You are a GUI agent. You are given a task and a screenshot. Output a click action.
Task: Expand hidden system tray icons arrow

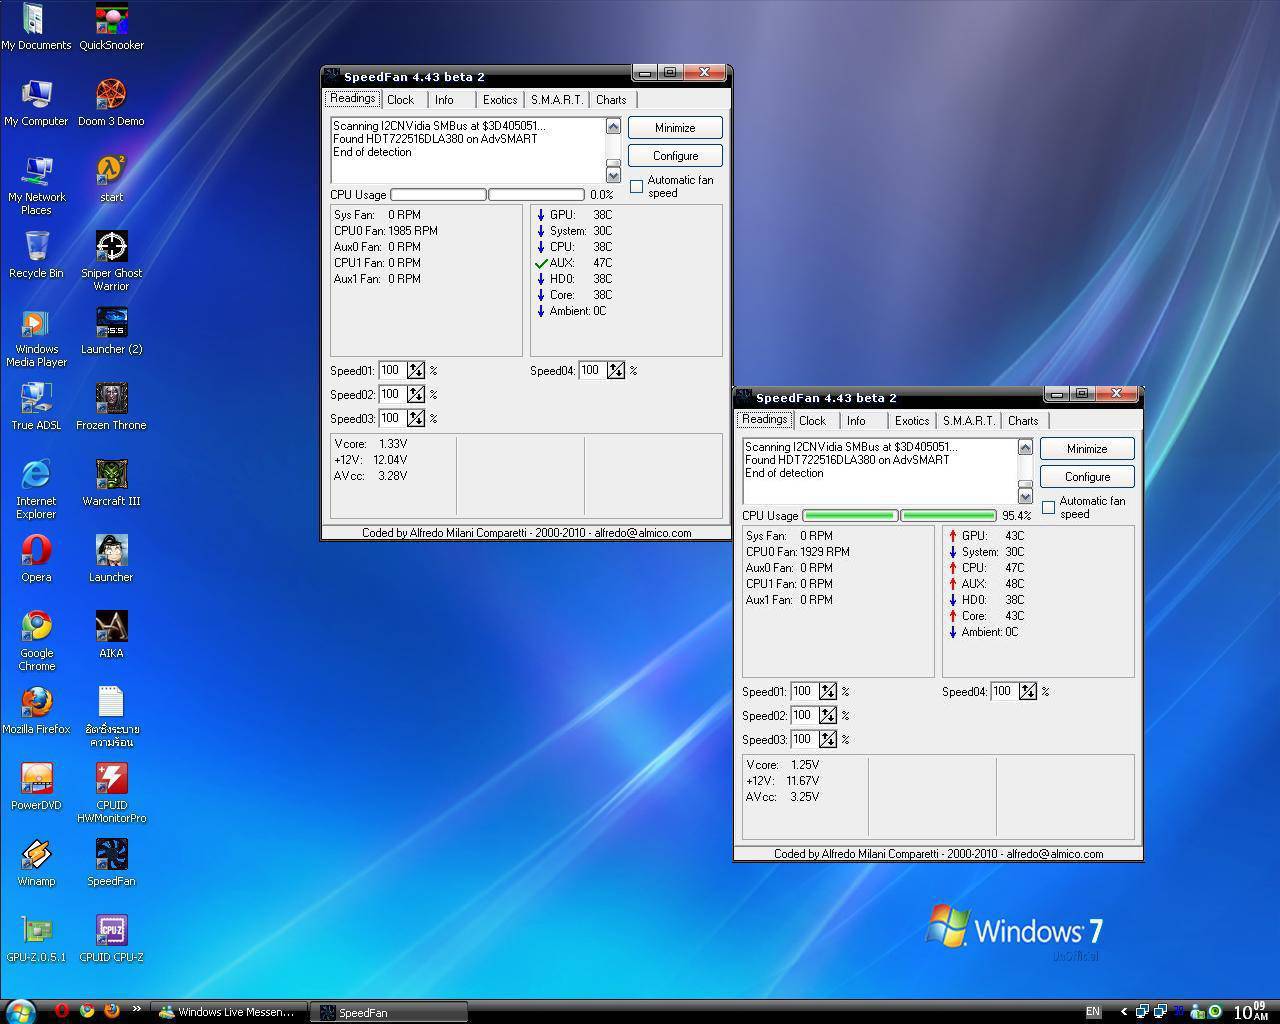pyautogui.click(x=1123, y=1012)
